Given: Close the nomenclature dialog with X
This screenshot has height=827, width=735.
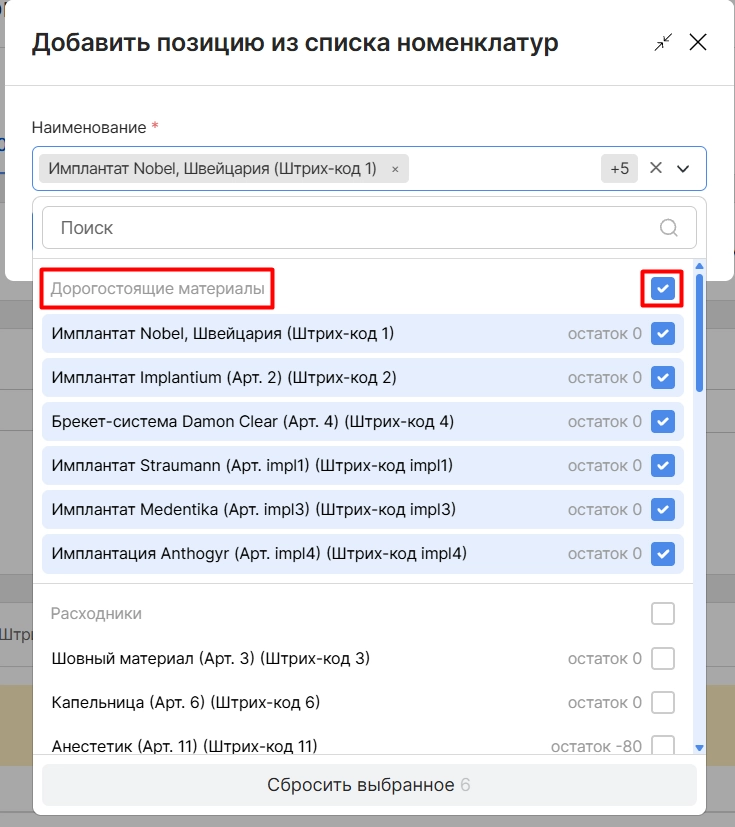Looking at the screenshot, I should [x=698, y=42].
